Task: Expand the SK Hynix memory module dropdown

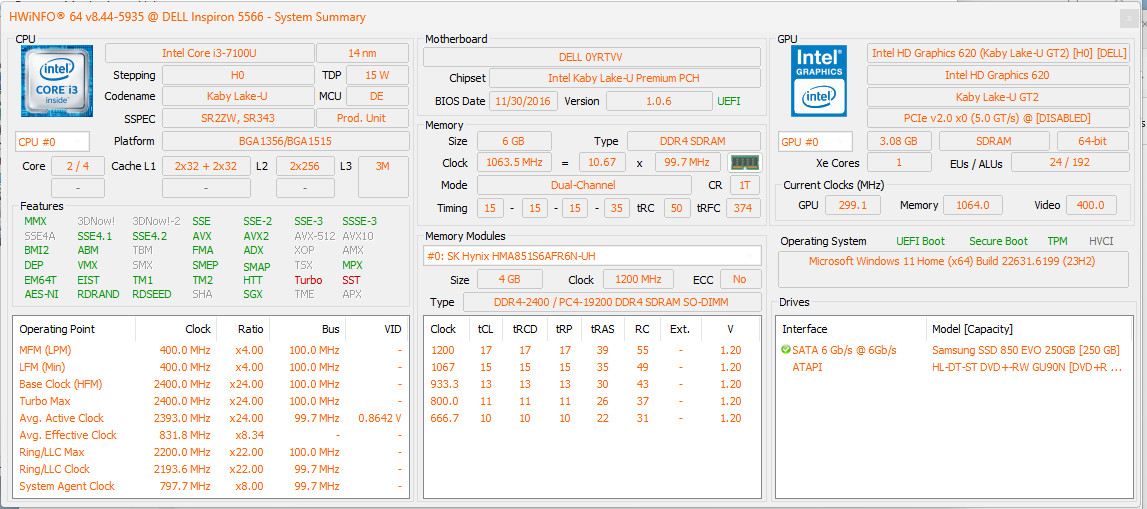Action: coord(593,256)
